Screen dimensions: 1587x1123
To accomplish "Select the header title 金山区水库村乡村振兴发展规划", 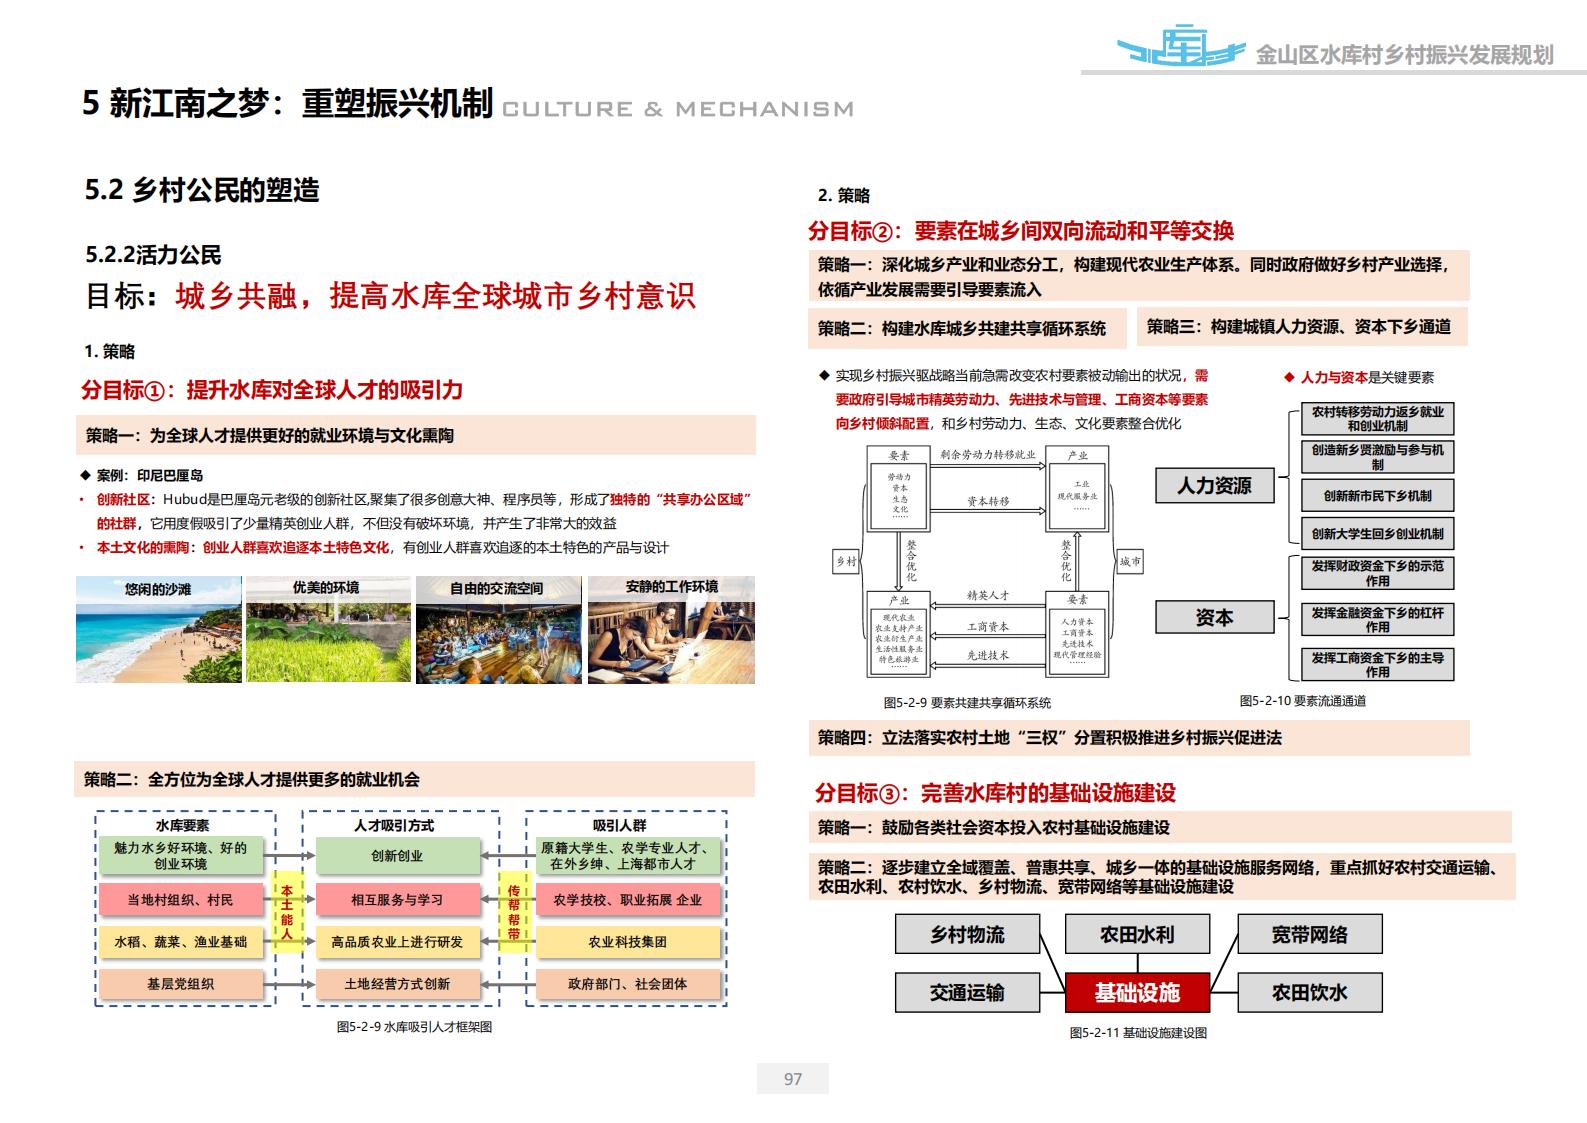I will (1404, 55).
